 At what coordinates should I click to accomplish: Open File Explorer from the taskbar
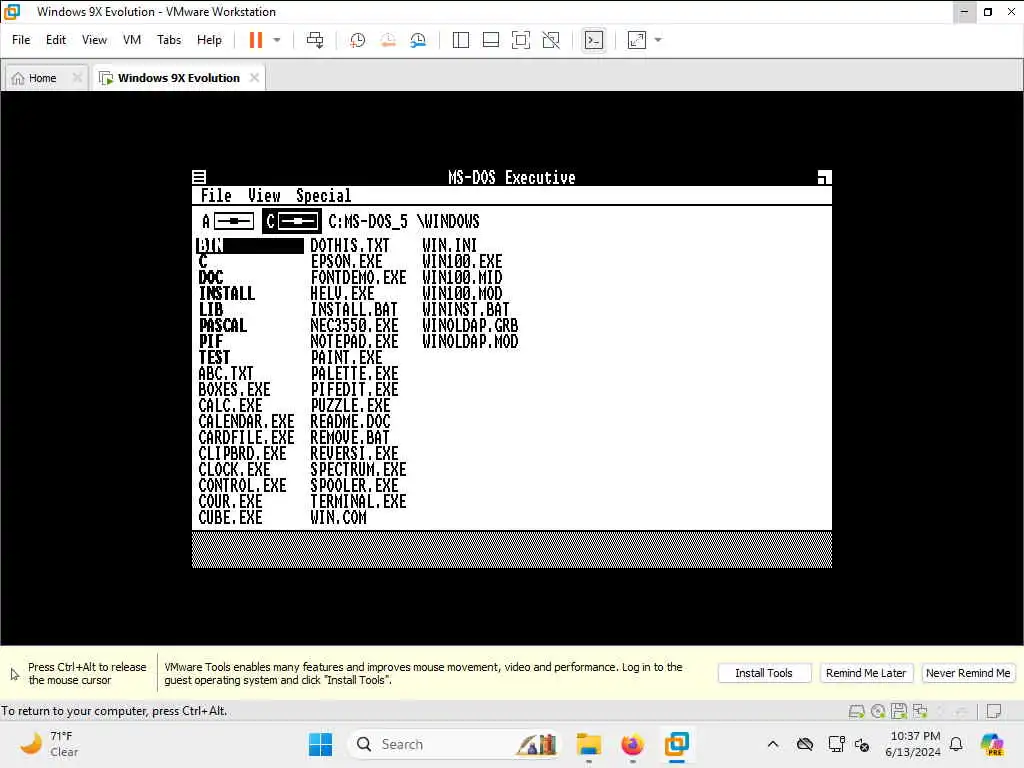coord(588,744)
